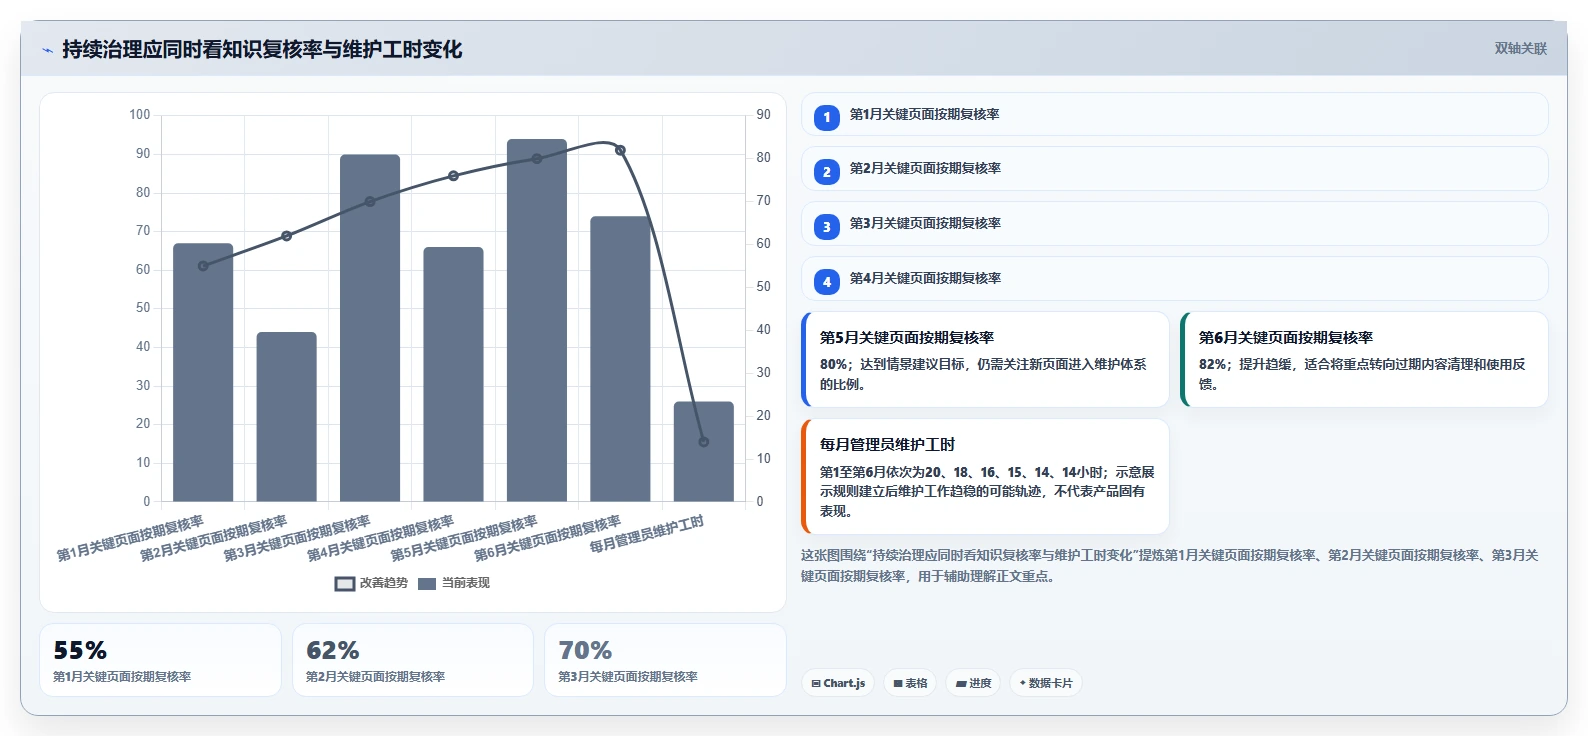
Task: Select the 每月管理员维护工时 card title
Action: coord(888,445)
